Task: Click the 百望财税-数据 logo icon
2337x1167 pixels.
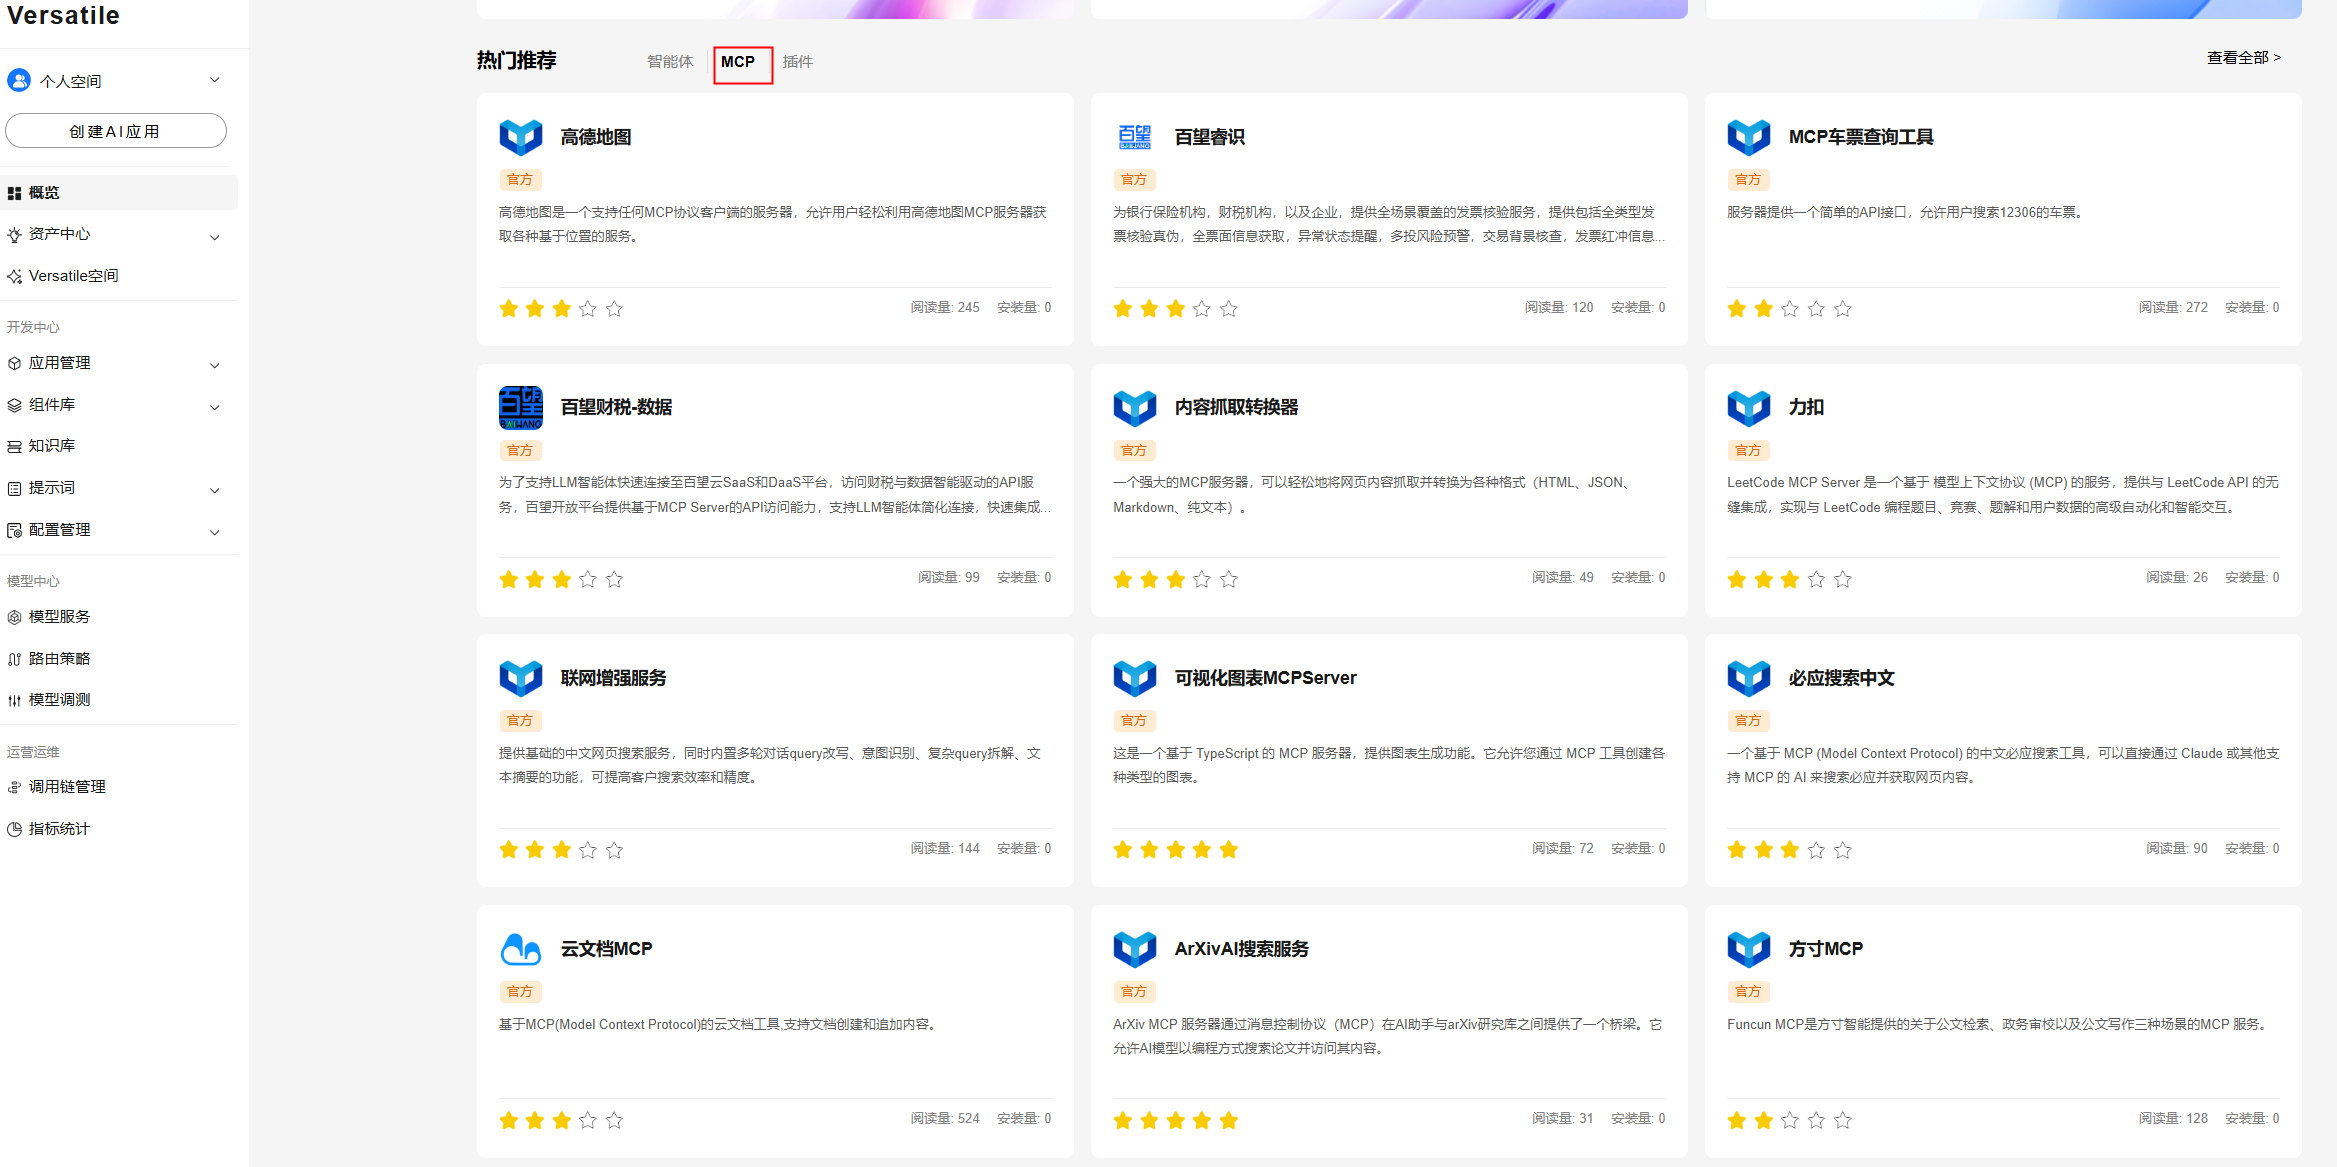Action: tap(520, 407)
